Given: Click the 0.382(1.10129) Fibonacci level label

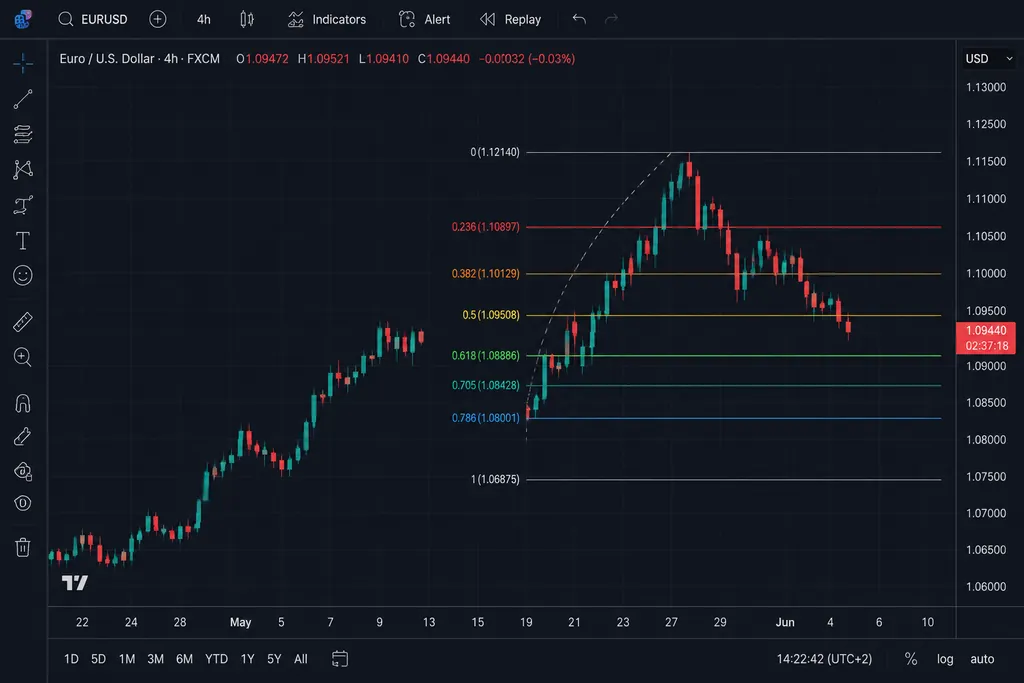Looking at the screenshot, I should tap(486, 274).
